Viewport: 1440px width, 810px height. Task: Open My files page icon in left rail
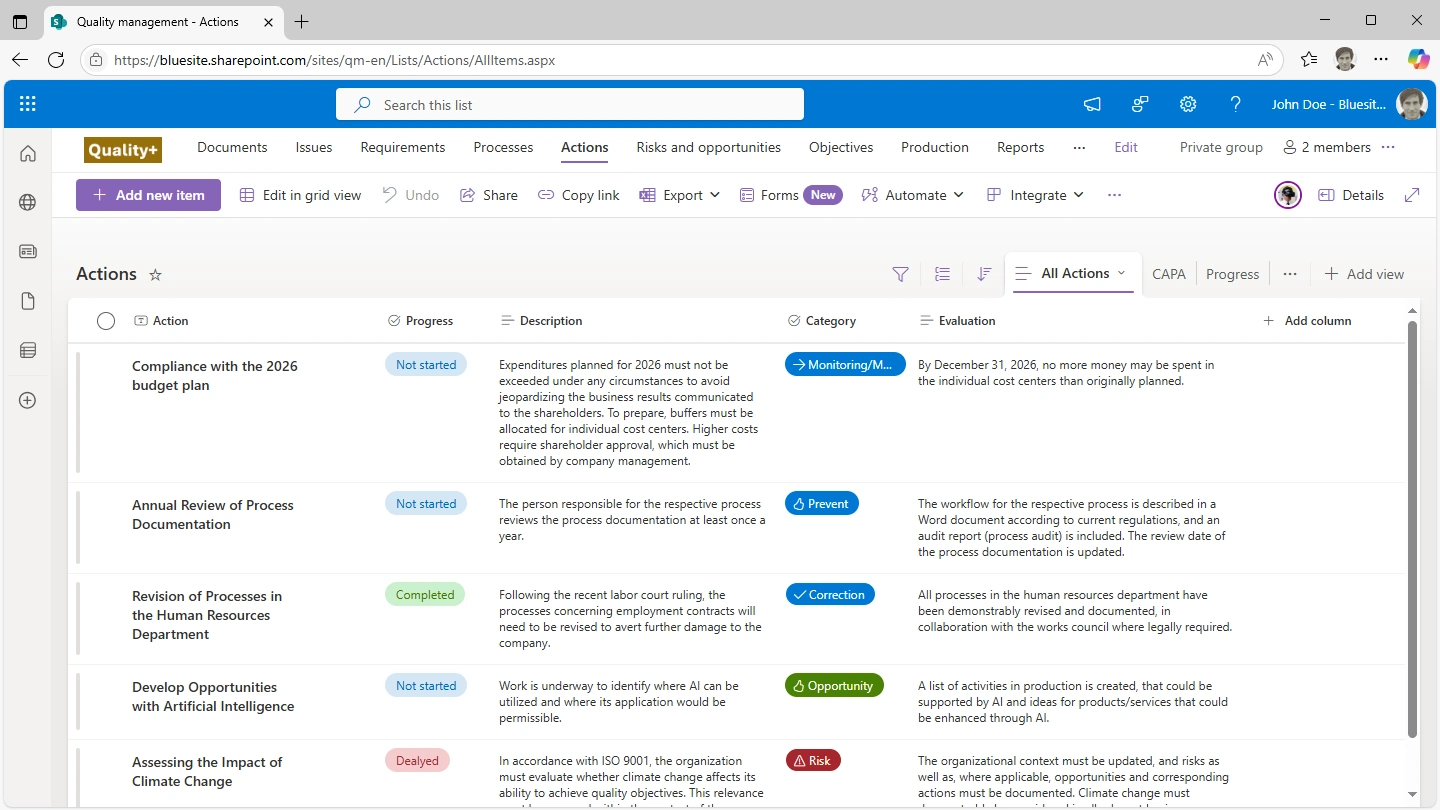28,301
